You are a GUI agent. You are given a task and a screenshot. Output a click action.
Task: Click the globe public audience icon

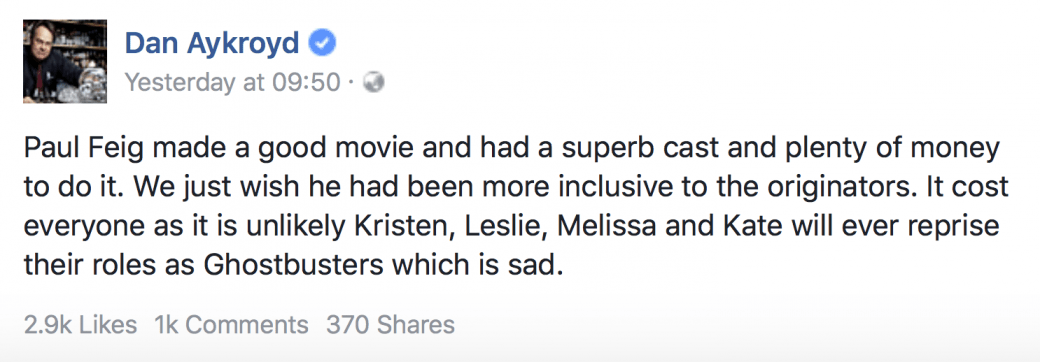(374, 82)
